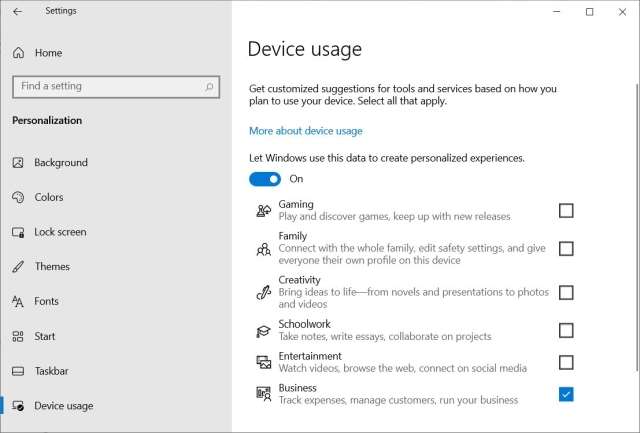
Task: Click the search magnifier icon
Action: [x=209, y=87]
